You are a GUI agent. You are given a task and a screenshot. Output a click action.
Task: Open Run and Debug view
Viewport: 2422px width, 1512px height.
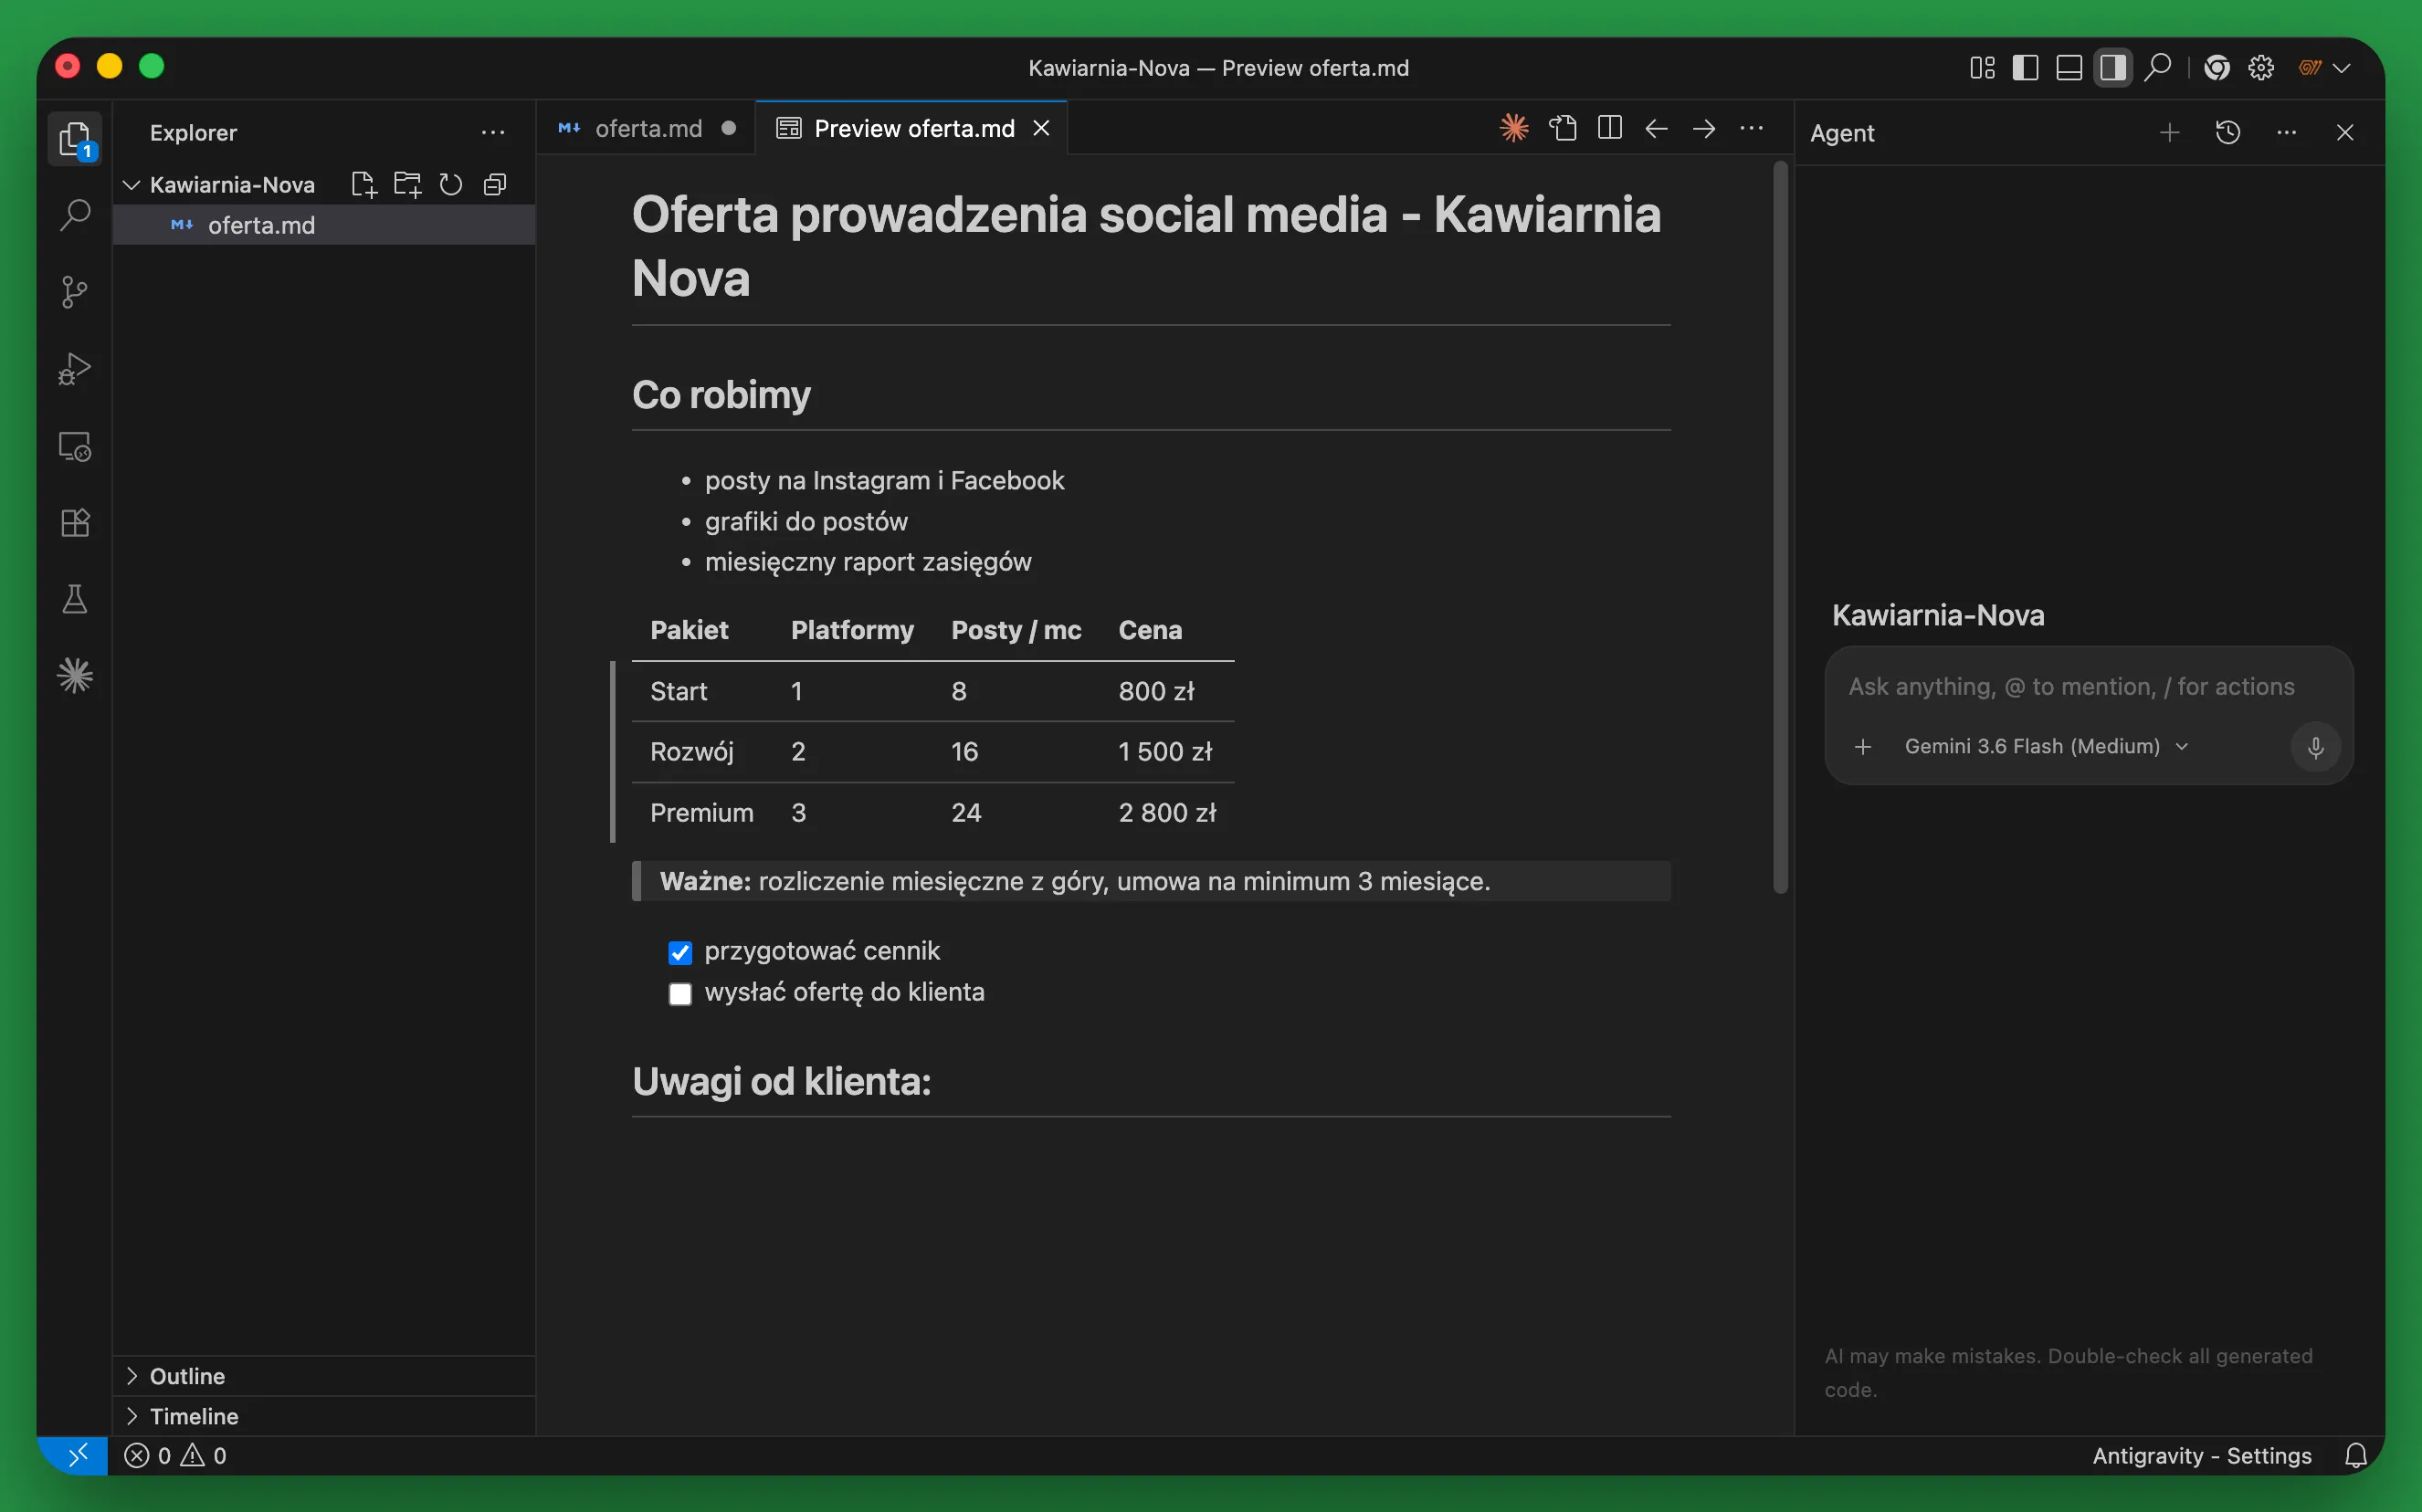point(75,368)
